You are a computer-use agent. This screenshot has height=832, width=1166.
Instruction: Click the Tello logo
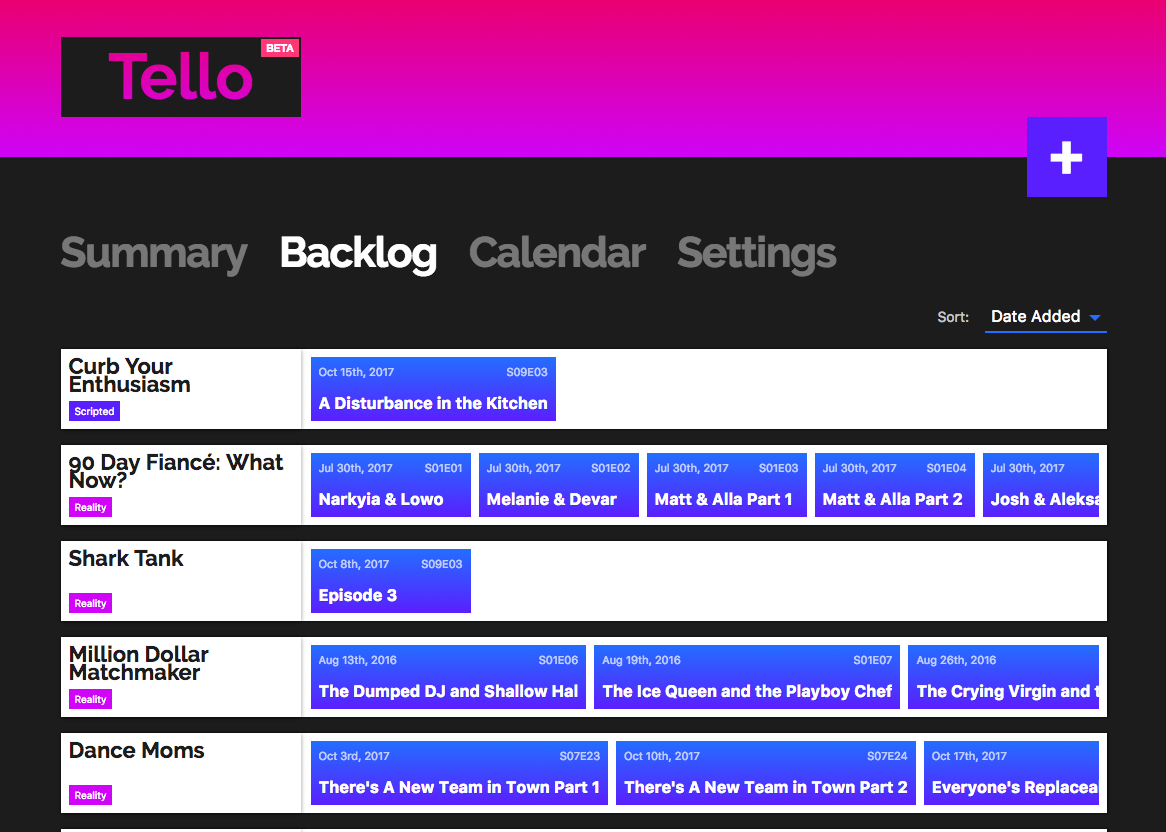pyautogui.click(x=180, y=77)
